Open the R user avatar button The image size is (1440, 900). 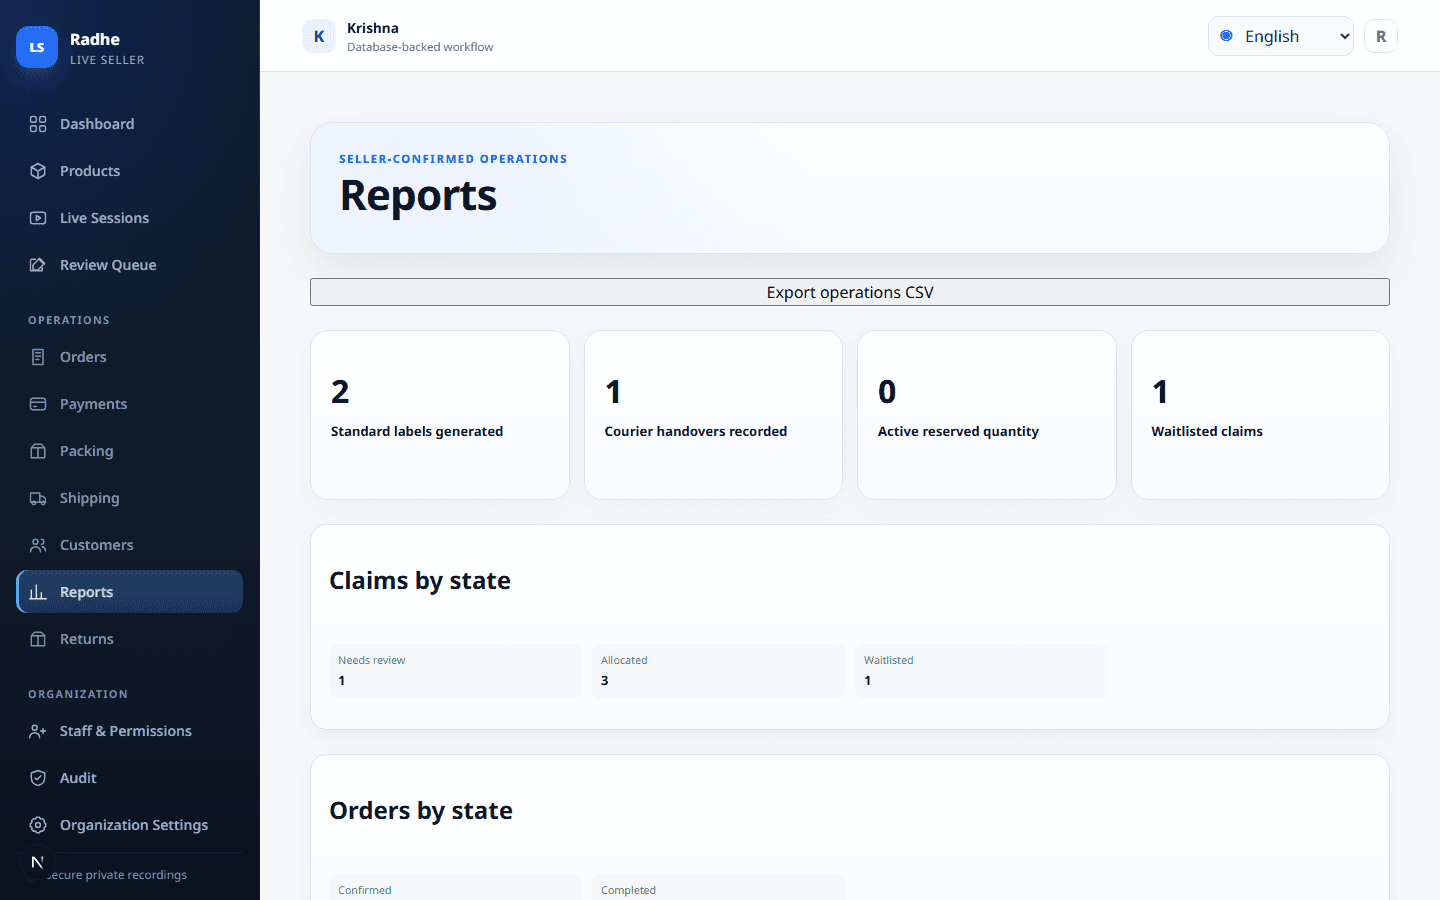(x=1381, y=36)
